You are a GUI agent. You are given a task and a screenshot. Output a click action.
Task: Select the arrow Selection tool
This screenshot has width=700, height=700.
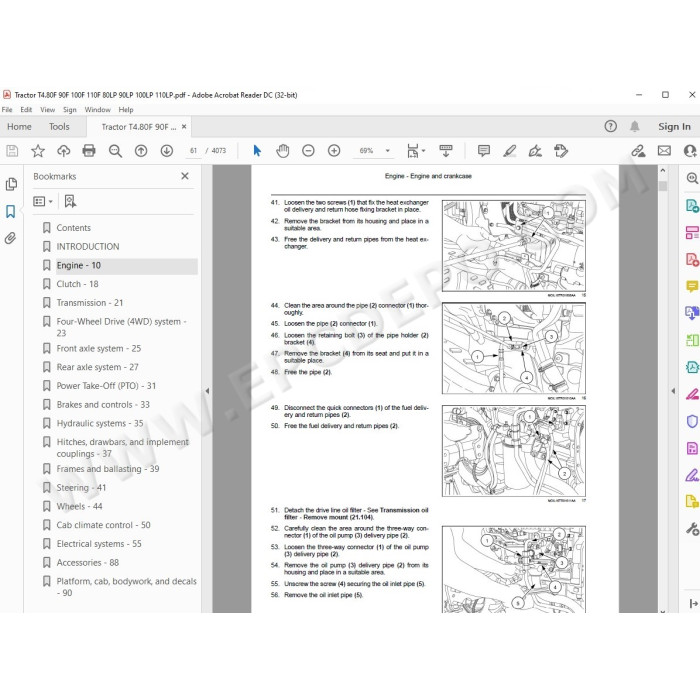[x=257, y=151]
